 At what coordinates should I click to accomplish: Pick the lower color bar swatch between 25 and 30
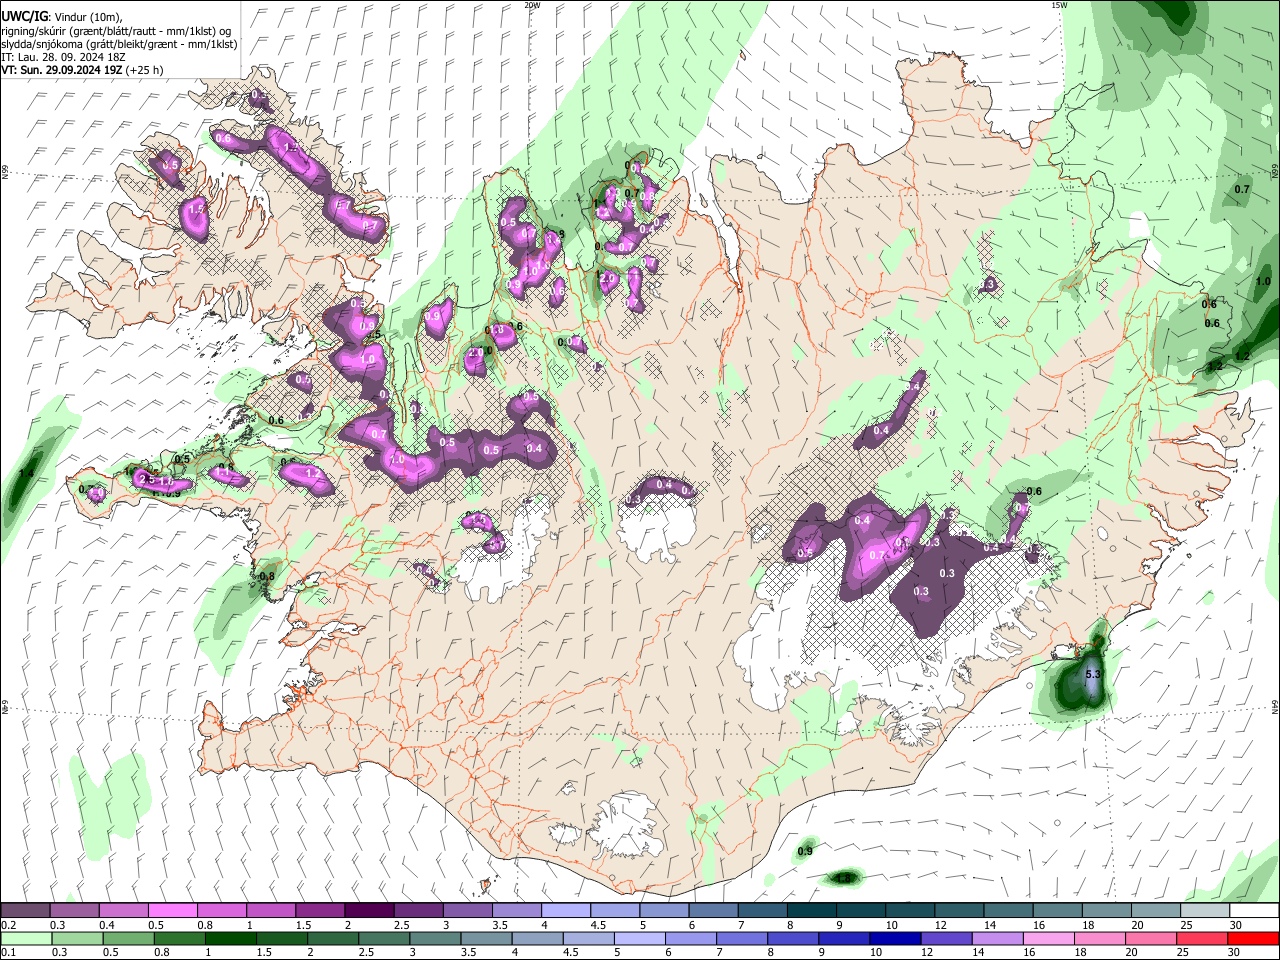coord(1202,938)
